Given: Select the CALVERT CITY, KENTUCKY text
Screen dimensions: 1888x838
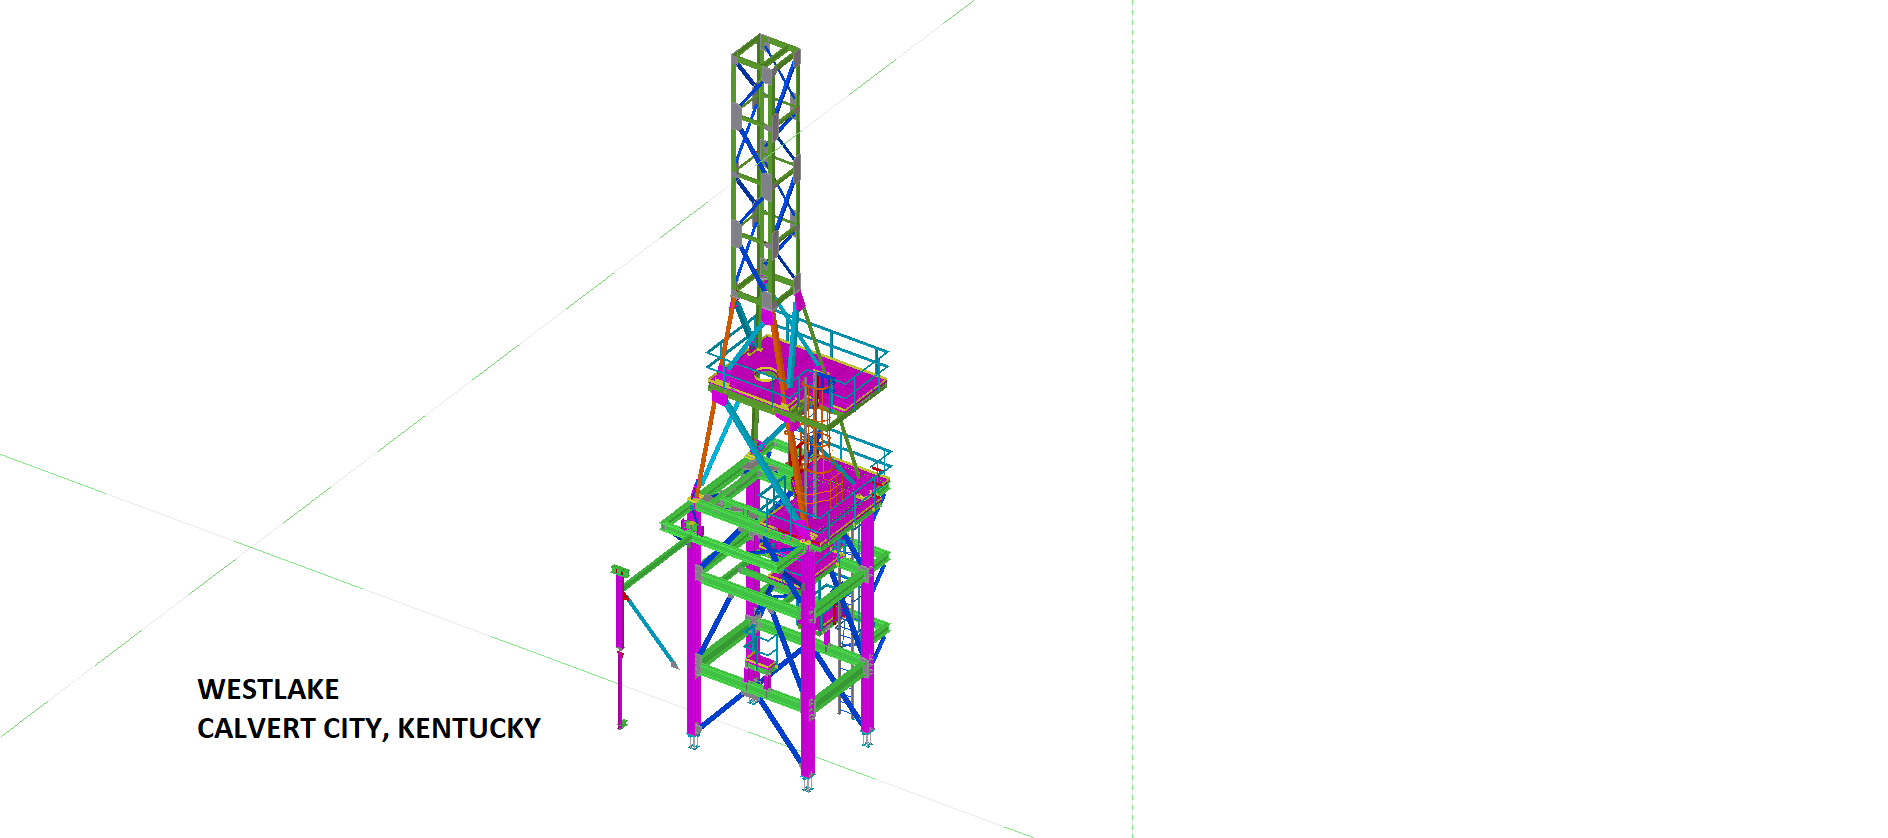Looking at the screenshot, I should click(x=369, y=728).
